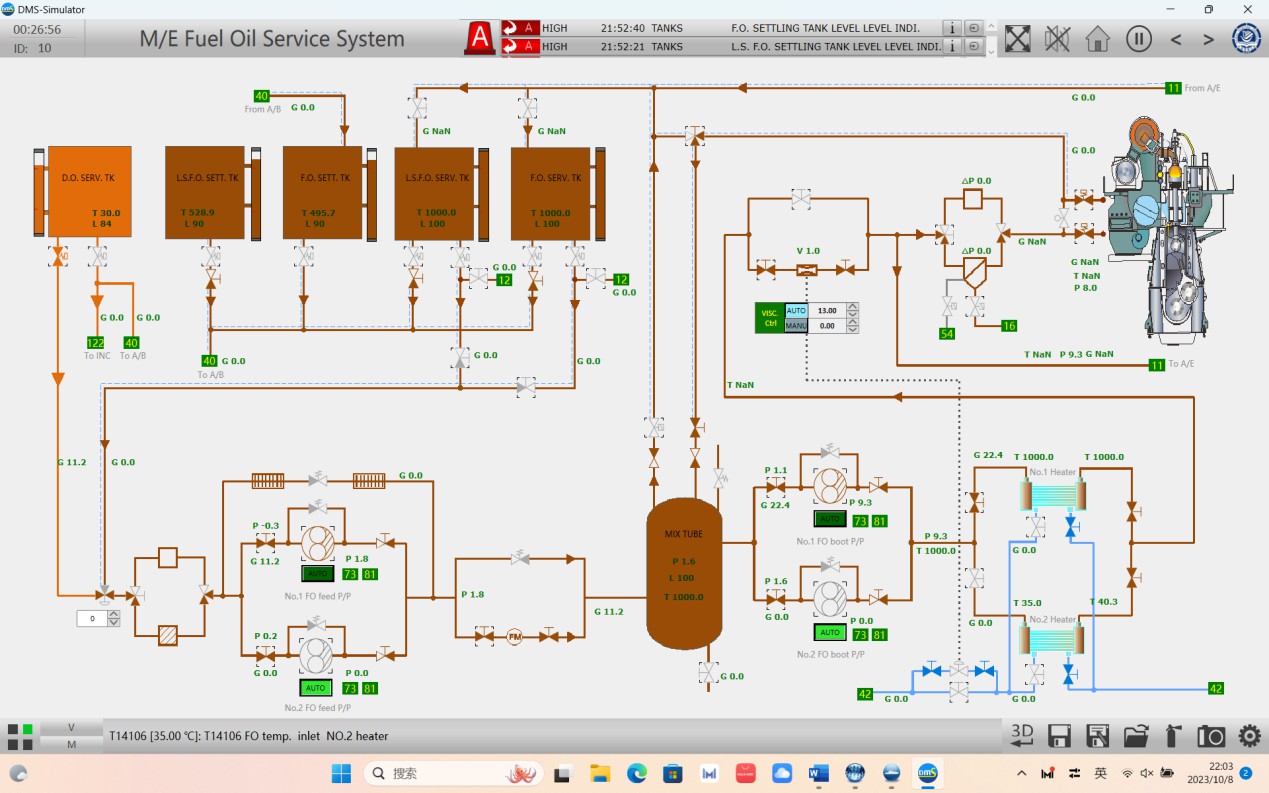This screenshot has width=1269, height=793.
Task: Open a saved file folder icon
Action: pyautogui.click(x=1136, y=736)
